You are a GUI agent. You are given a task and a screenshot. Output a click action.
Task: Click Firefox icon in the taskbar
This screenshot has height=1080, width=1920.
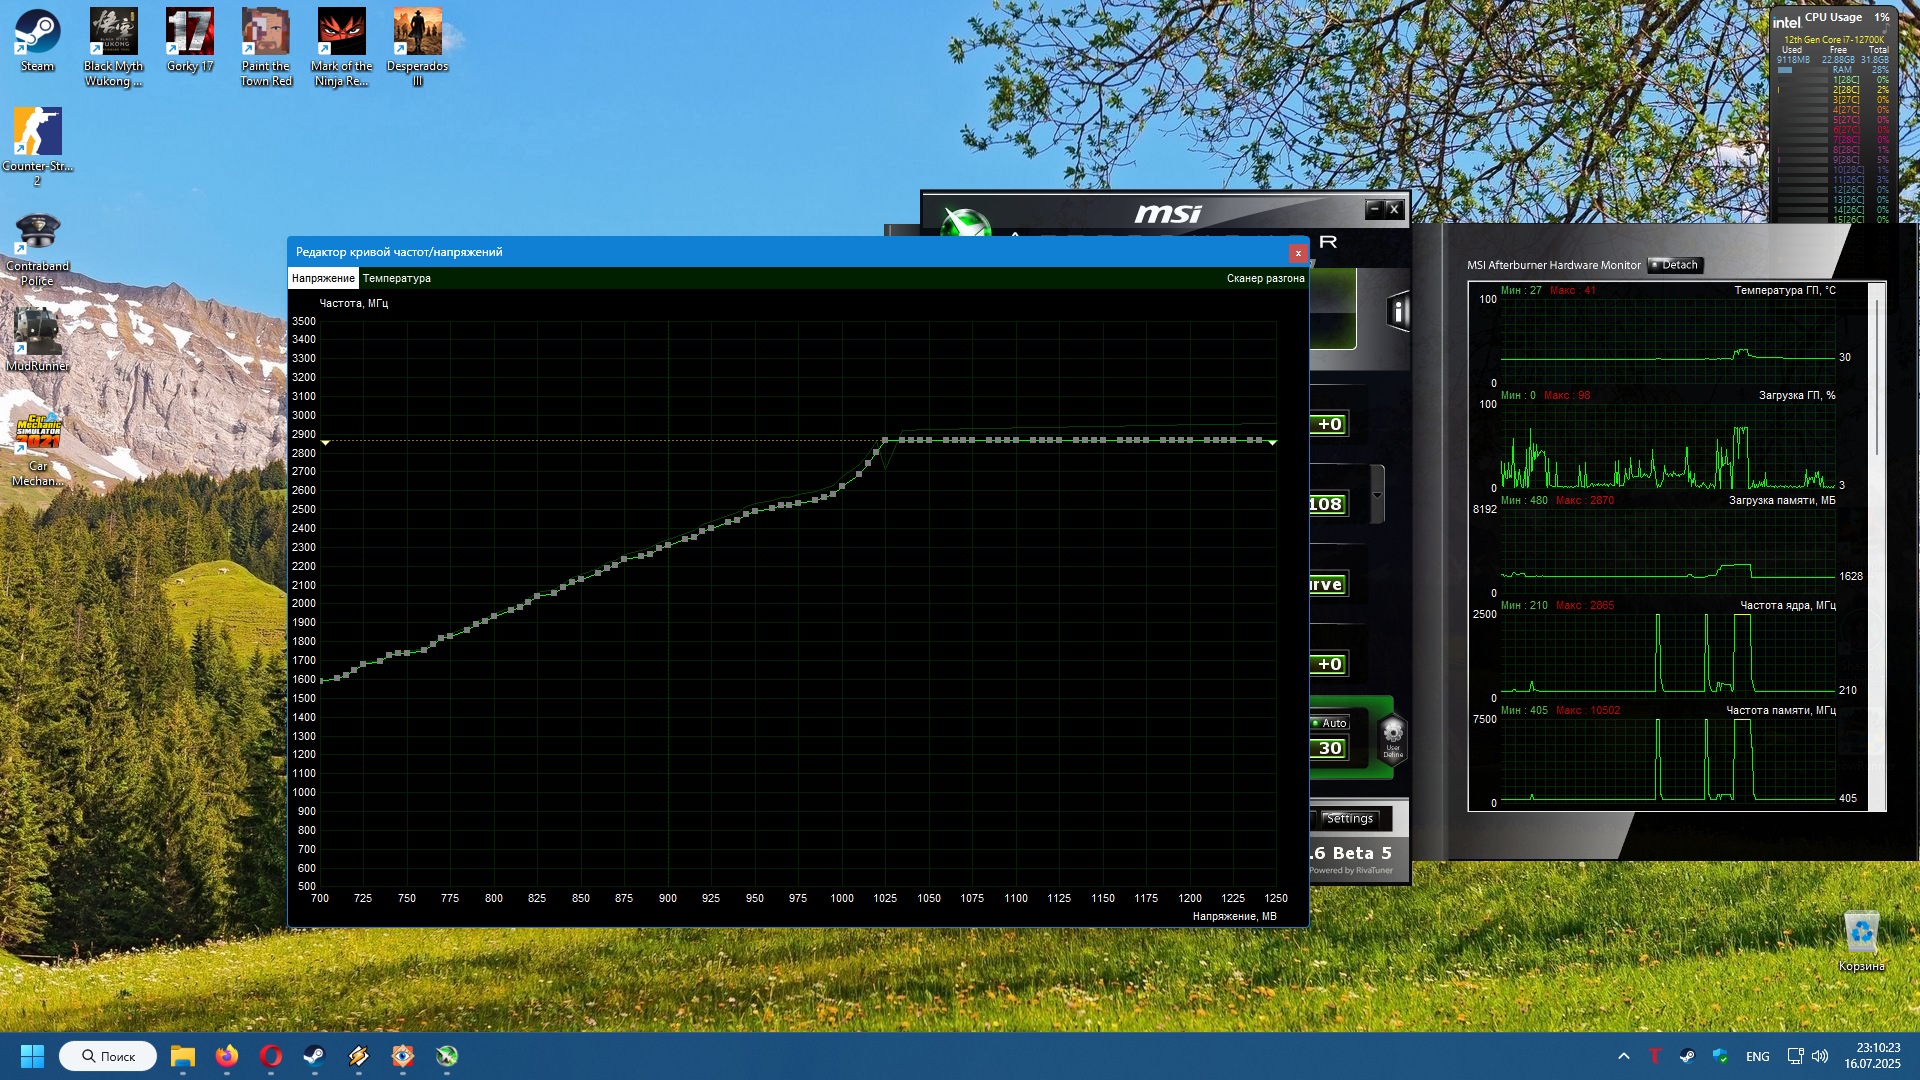point(227,1056)
